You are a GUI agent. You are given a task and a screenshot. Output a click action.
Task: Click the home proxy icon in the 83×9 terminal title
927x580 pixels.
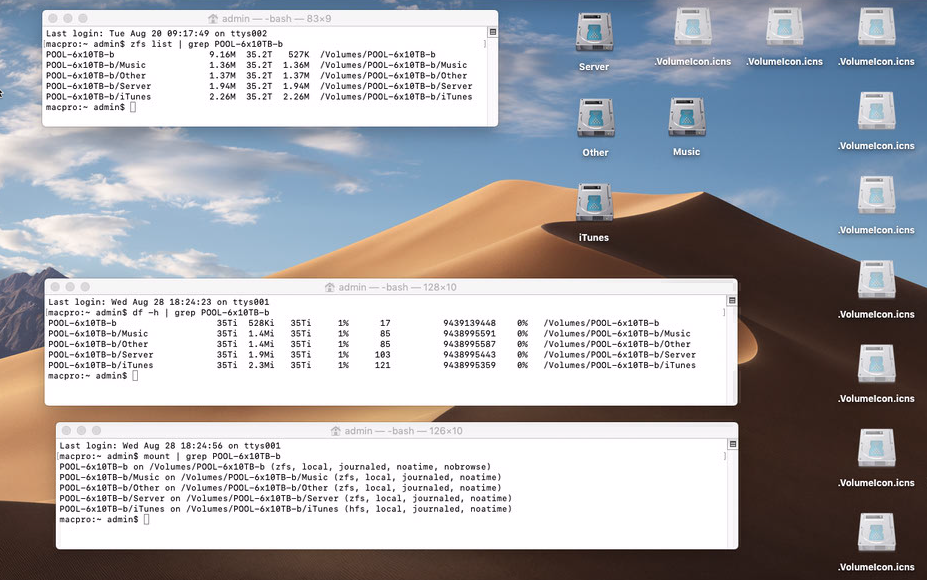(x=213, y=18)
